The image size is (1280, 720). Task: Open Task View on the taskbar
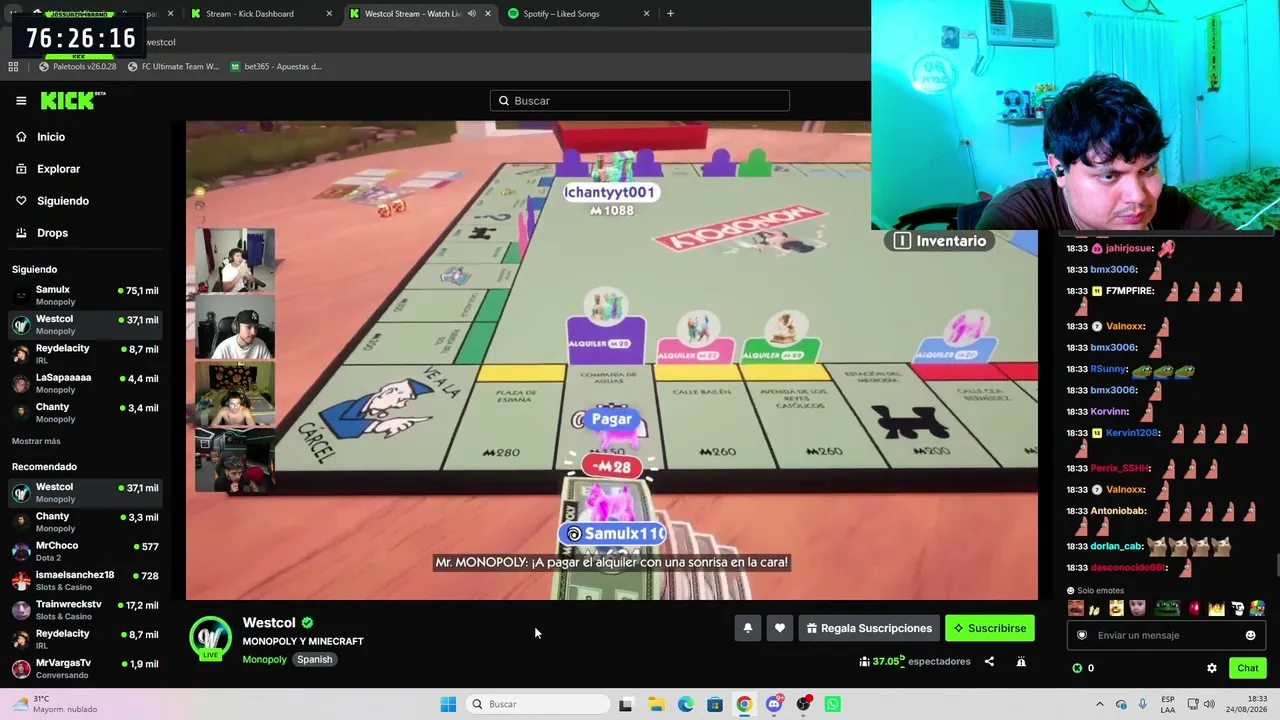(x=626, y=704)
